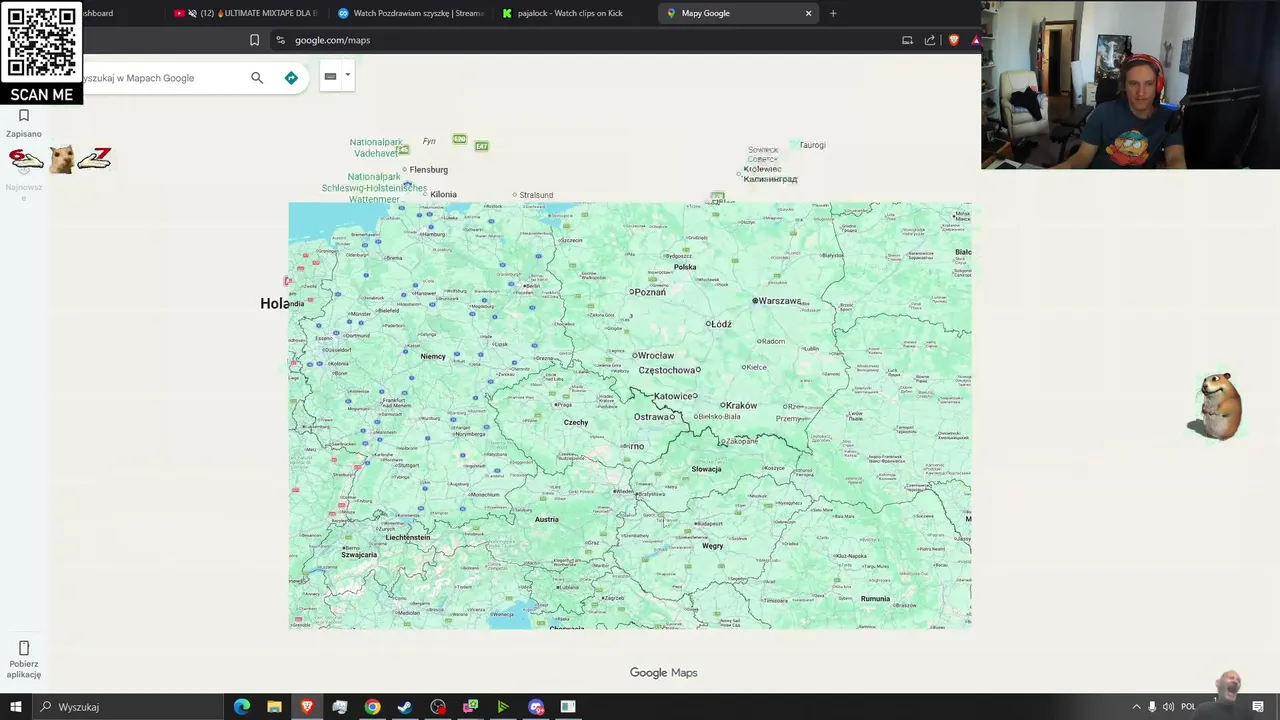Click the Łódź city label
The image size is (1280, 720).
(x=720, y=324)
